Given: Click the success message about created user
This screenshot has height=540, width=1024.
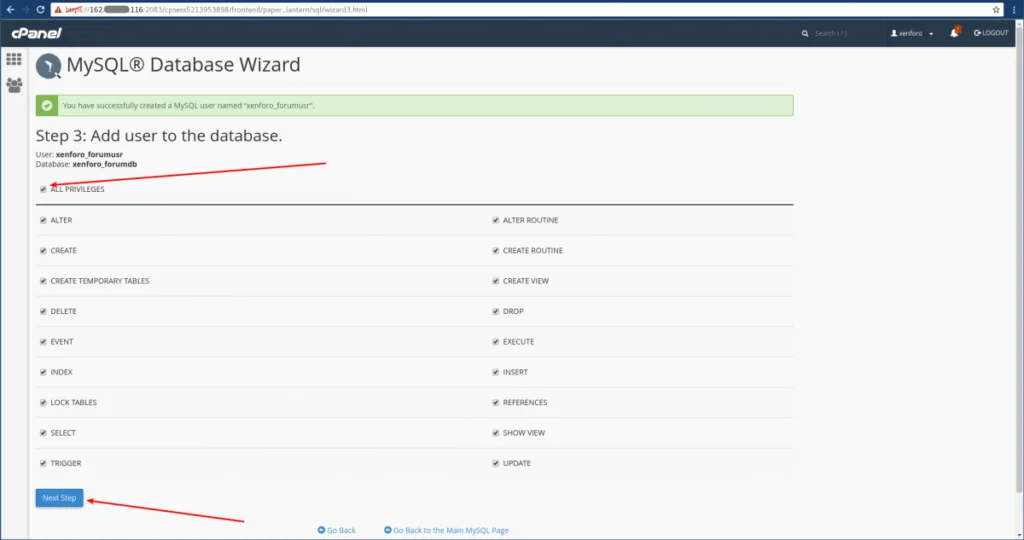Looking at the screenshot, I should [x=188, y=105].
